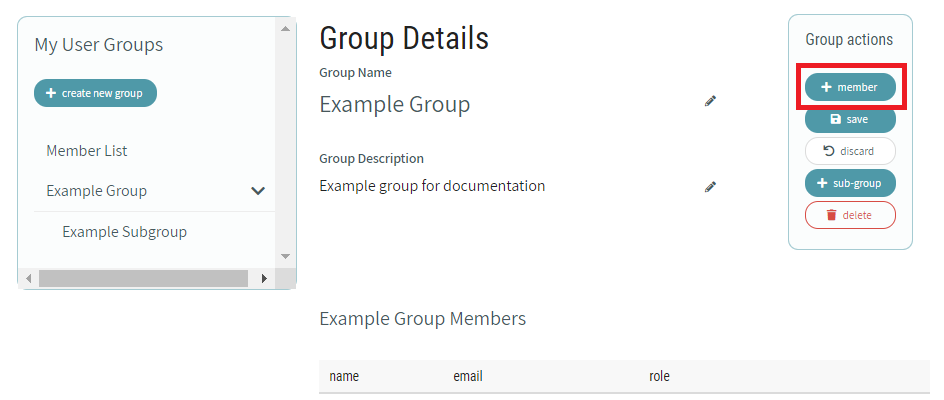Add a member to the group

pos(850,87)
